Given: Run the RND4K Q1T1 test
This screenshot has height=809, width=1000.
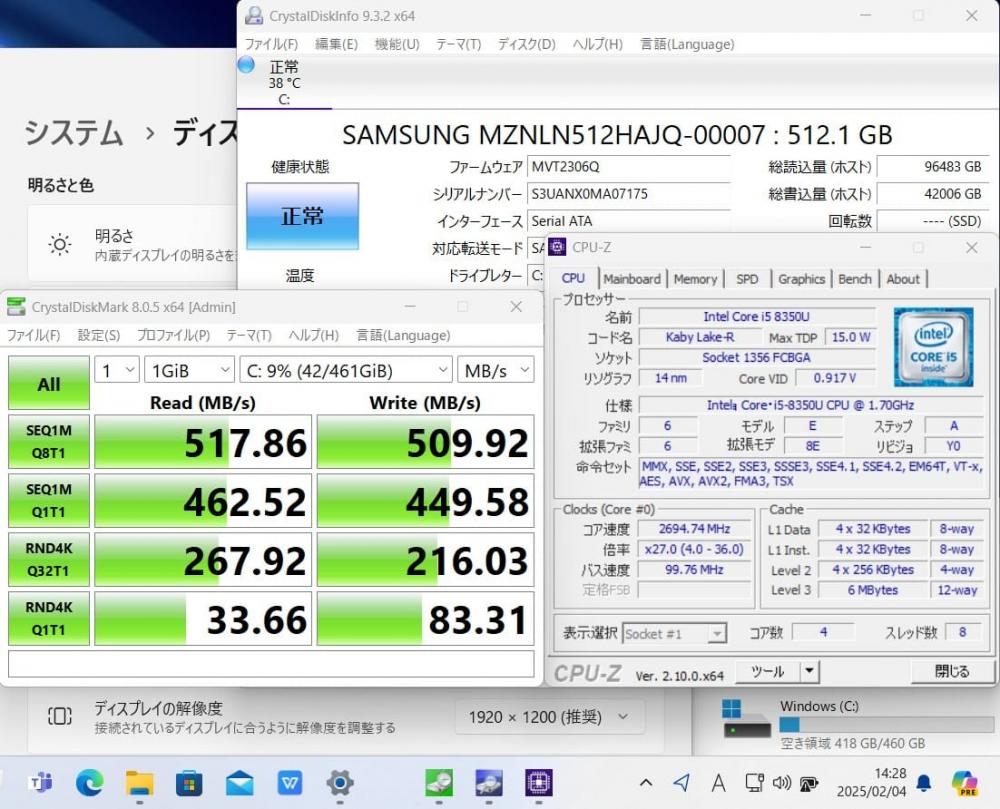Looking at the screenshot, I should (x=48, y=618).
